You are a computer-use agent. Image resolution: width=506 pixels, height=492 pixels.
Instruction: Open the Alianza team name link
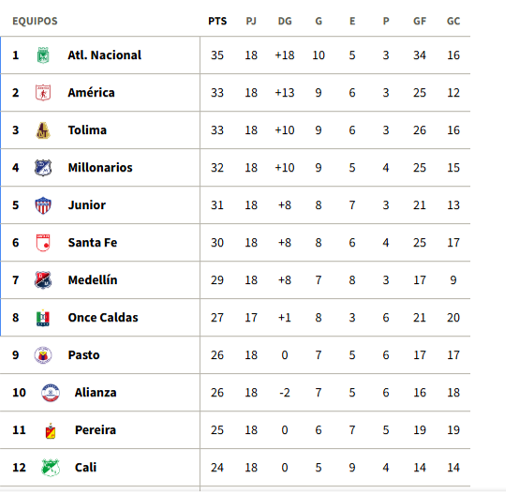tap(96, 393)
